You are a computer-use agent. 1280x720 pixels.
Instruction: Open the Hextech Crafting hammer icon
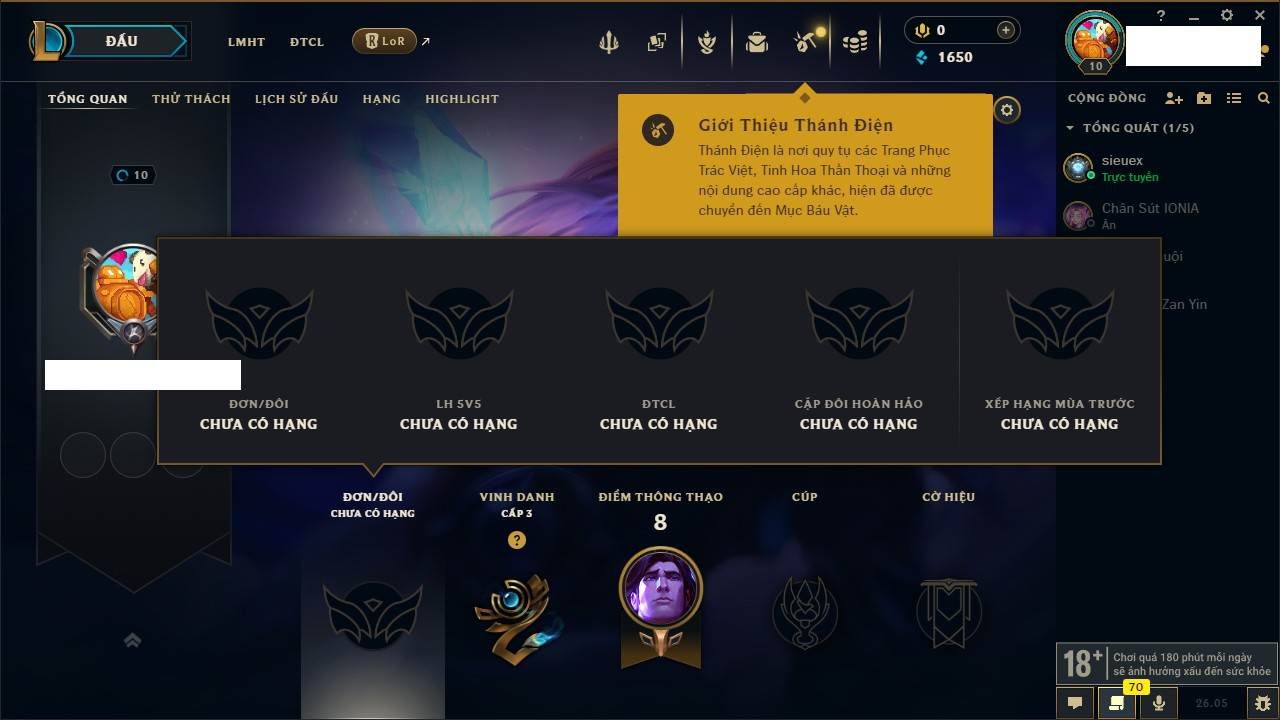pyautogui.click(x=805, y=41)
